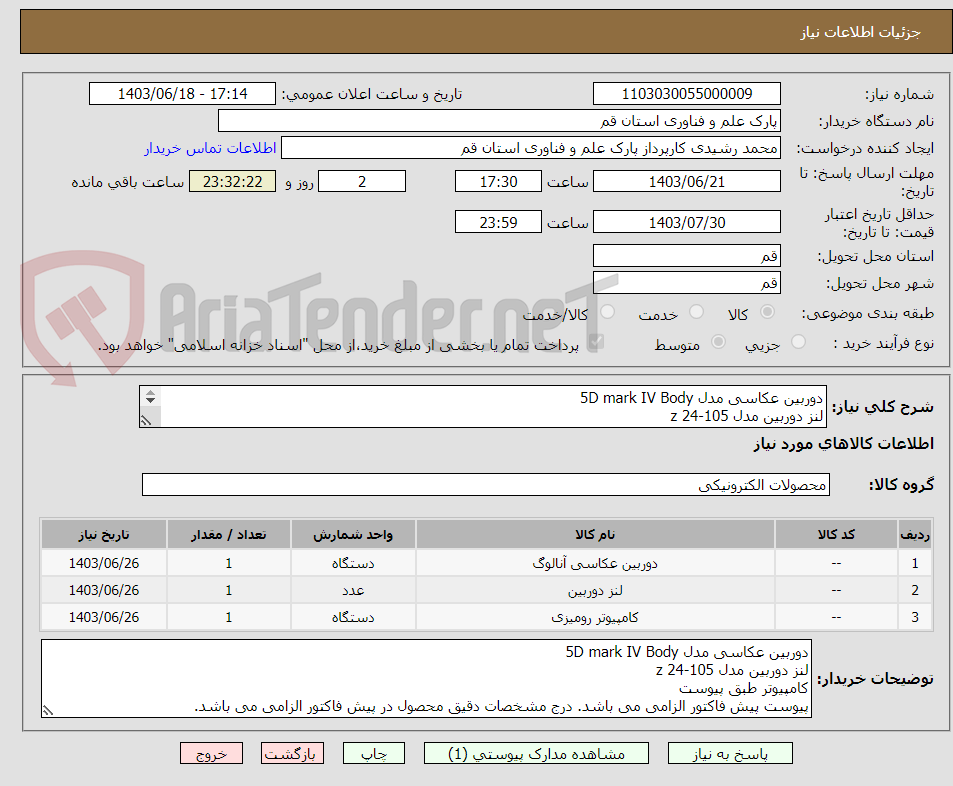Click the چاپ print button
This screenshot has height=786, width=953.
374,753
